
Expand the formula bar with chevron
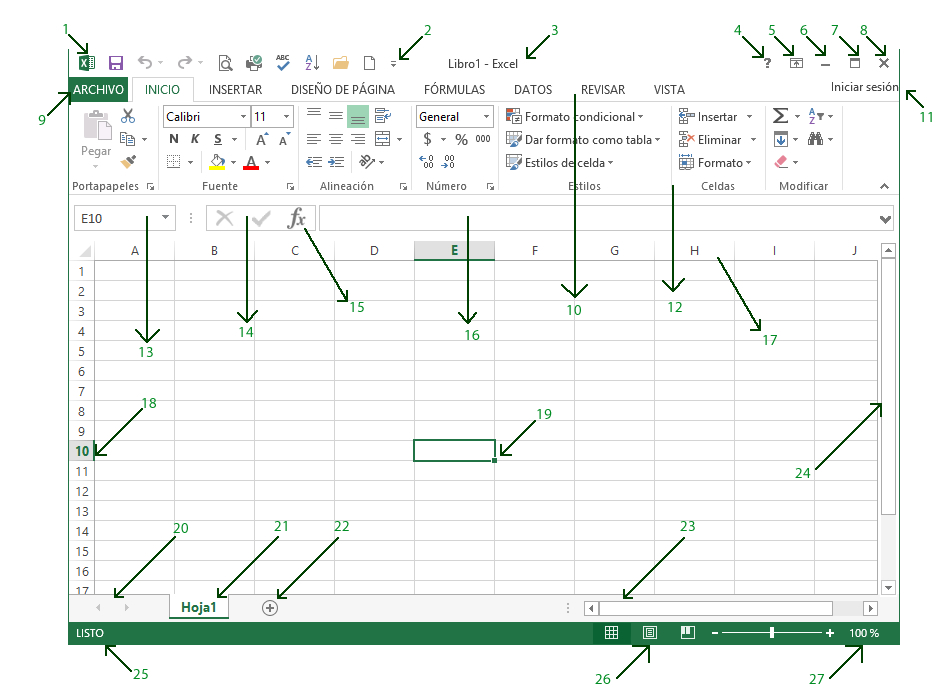point(884,219)
